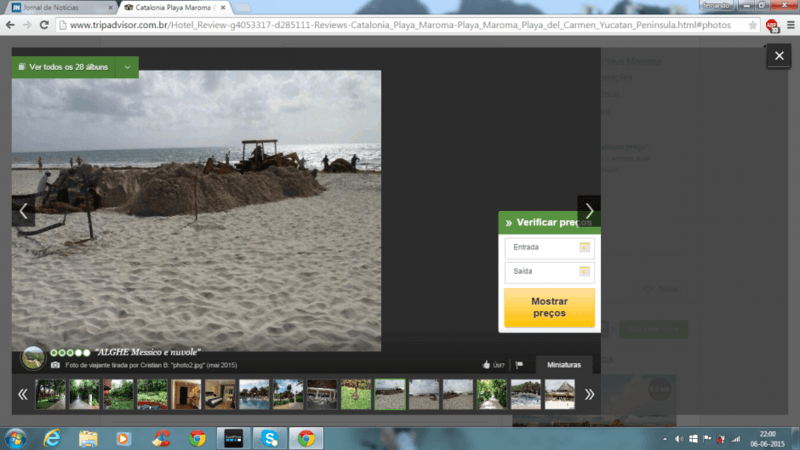Screen dimensions: 800x450
Task: Select the Miniaturas tab
Action: (x=564, y=365)
